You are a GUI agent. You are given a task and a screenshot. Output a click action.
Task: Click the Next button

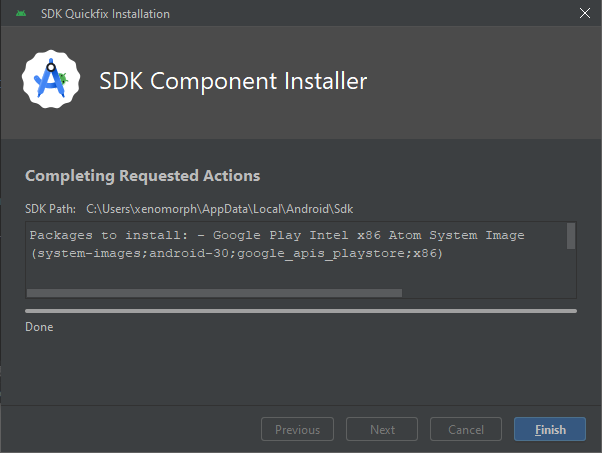coord(382,429)
